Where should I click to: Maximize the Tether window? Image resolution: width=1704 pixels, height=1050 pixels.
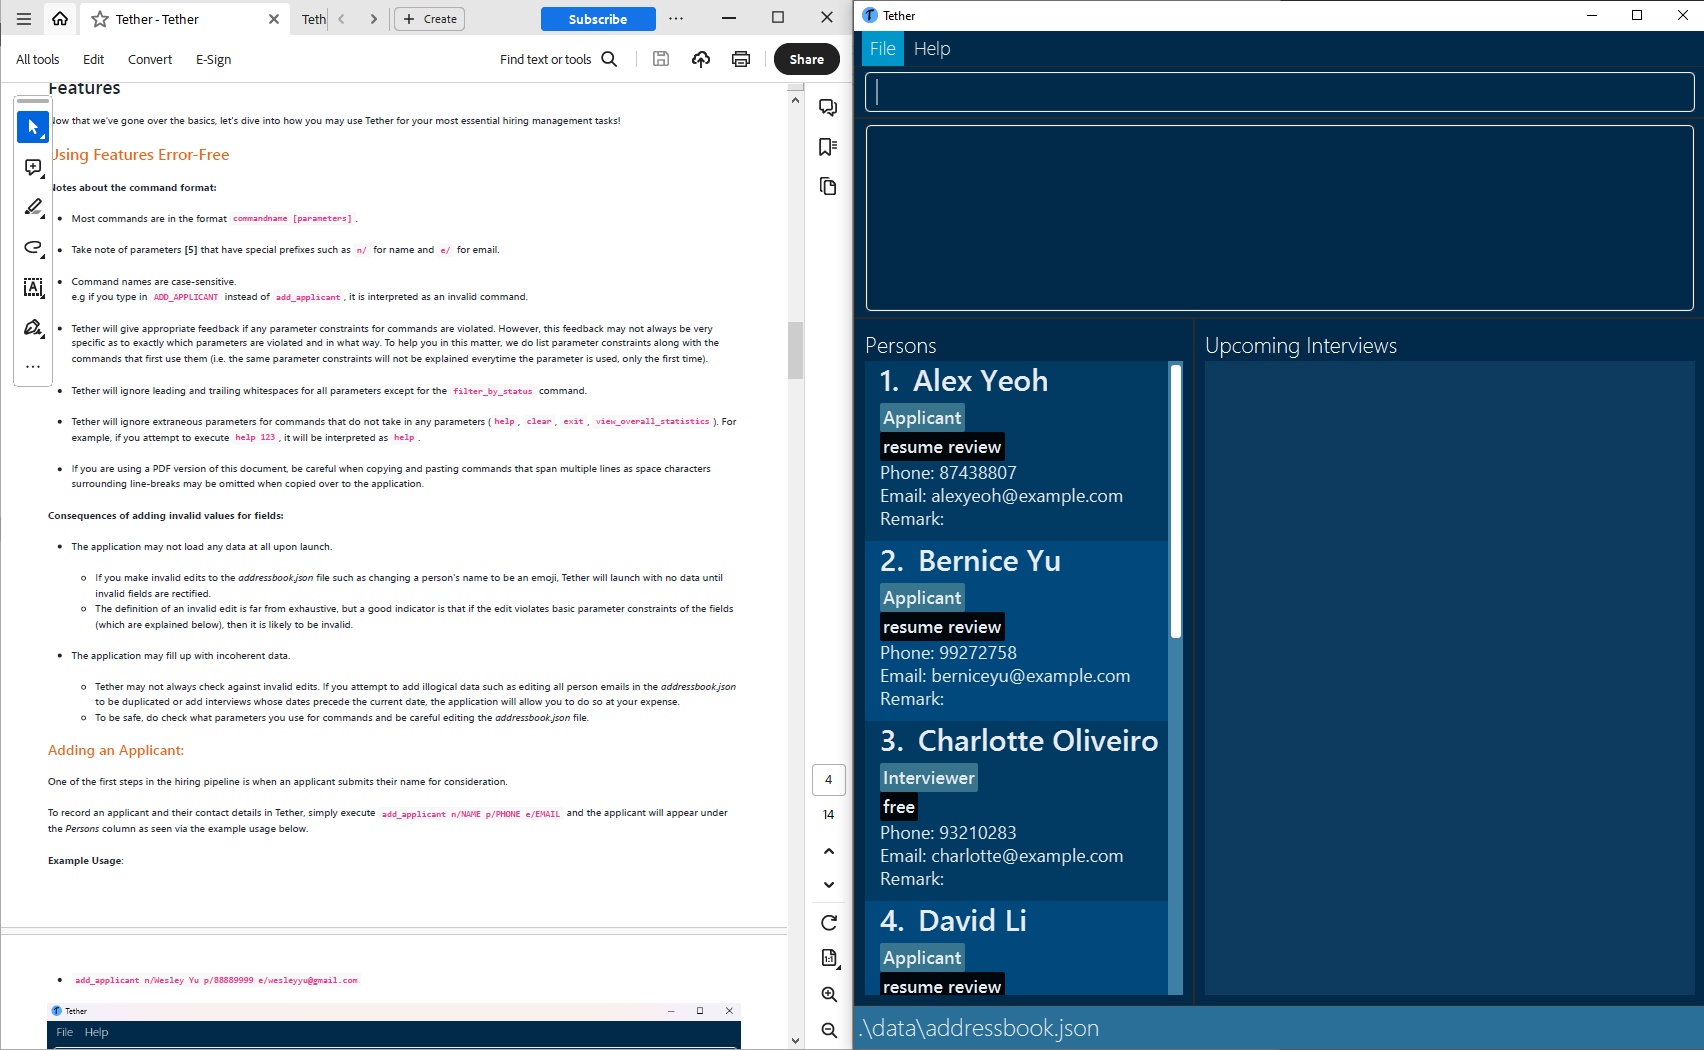point(1637,15)
